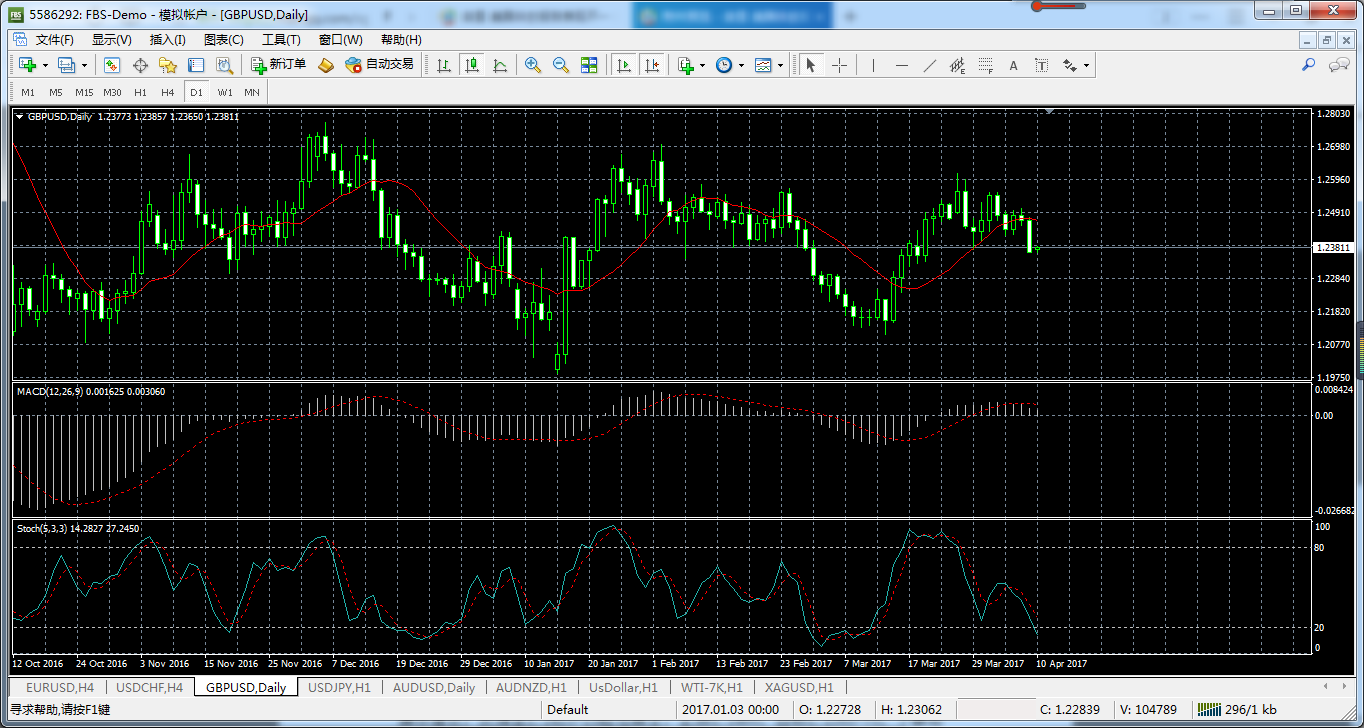Open the 帮助(H) menu

(401, 40)
